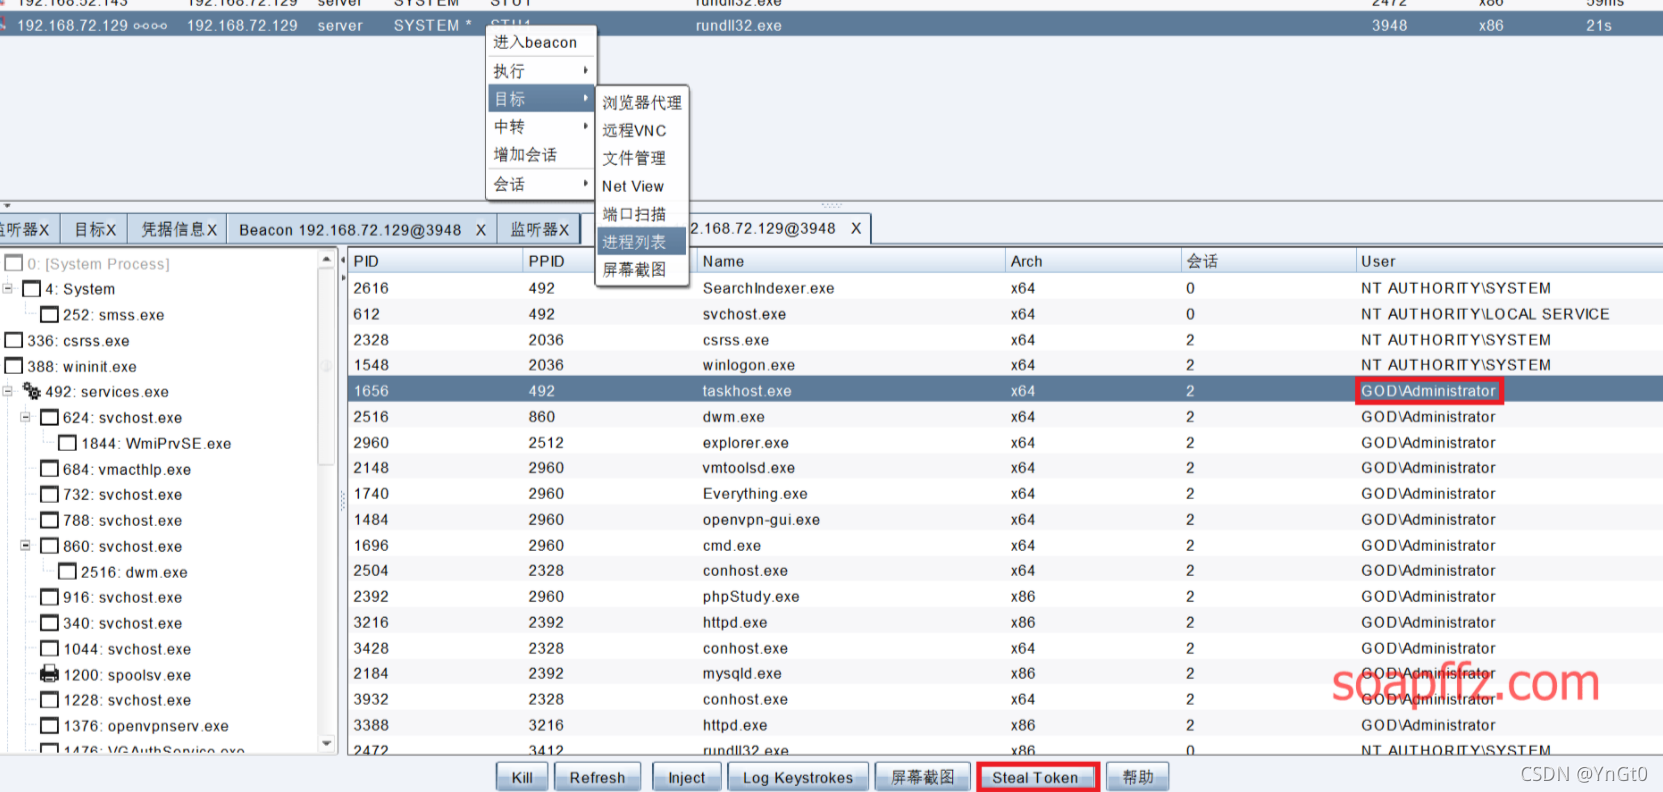
Task: Click the icon box beside 4: System
Action: (x=32, y=289)
